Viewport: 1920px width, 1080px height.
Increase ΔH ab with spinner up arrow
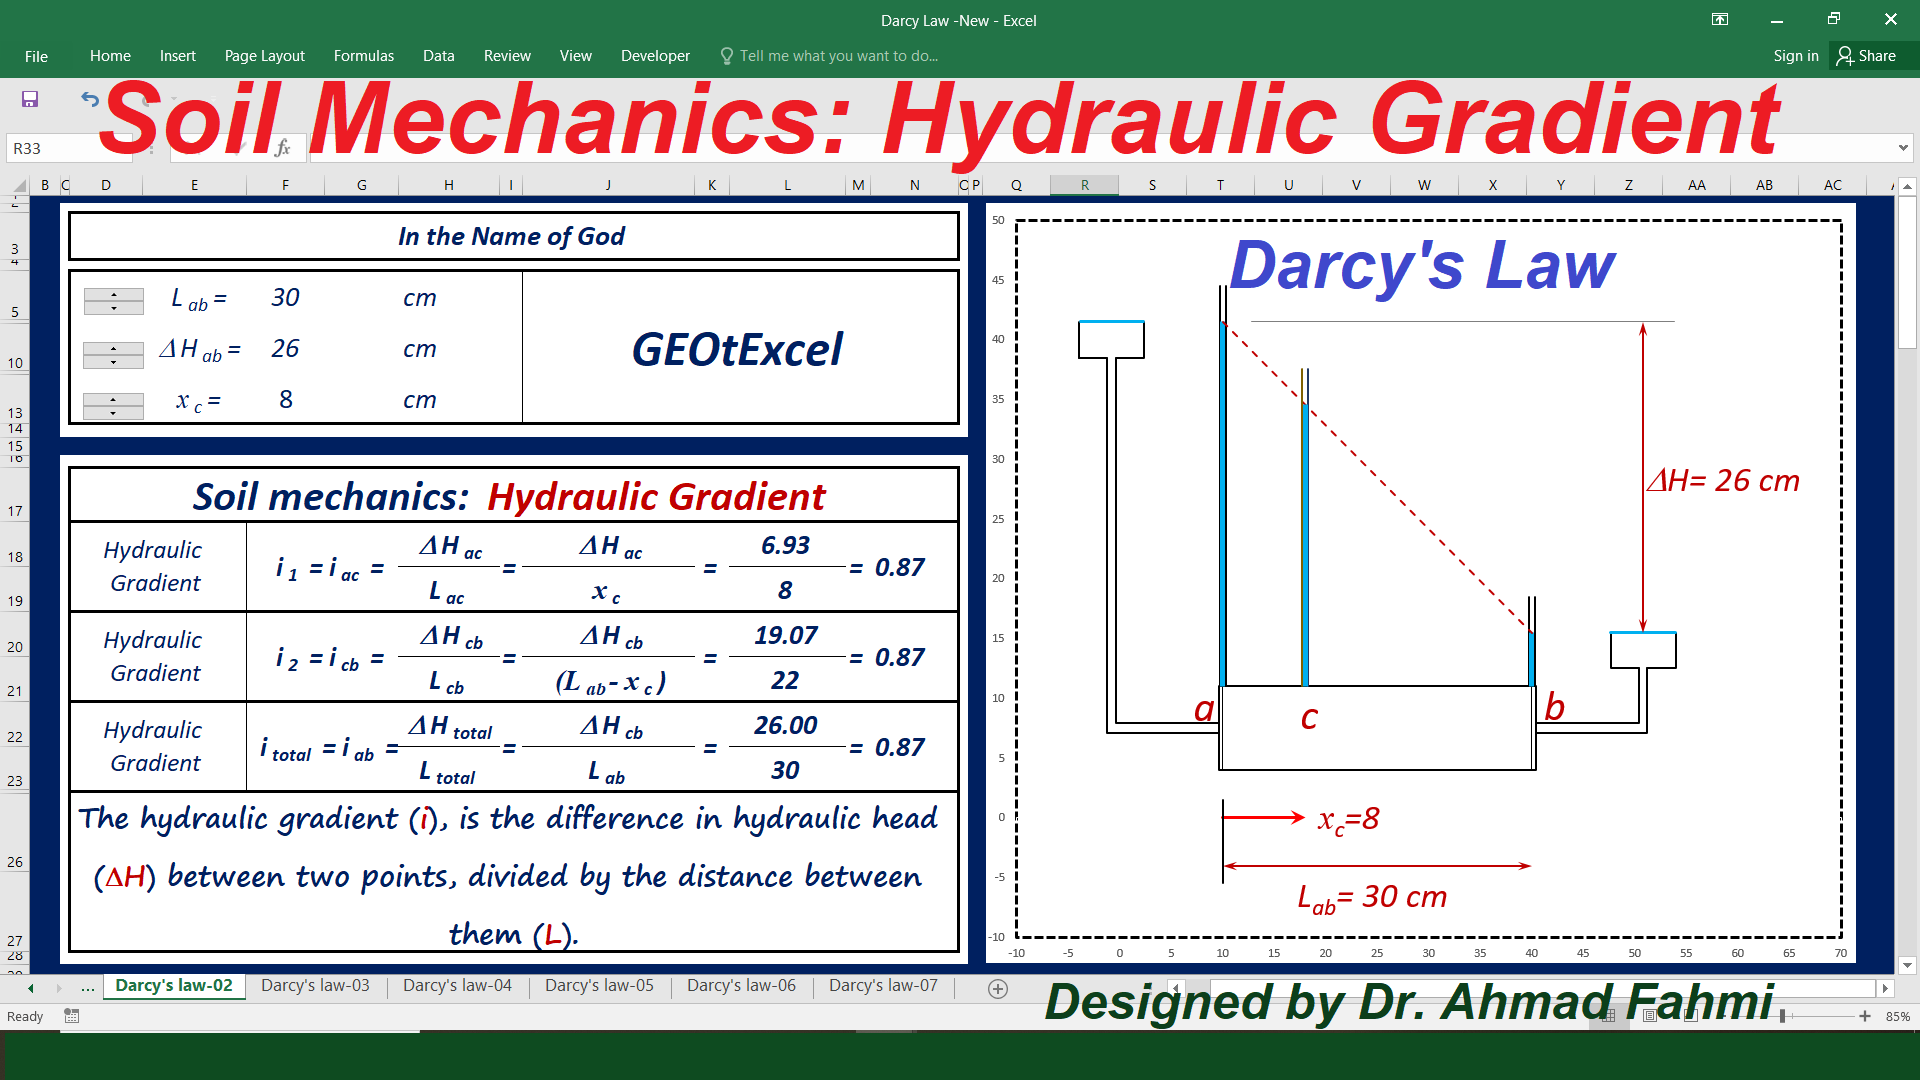click(x=114, y=348)
